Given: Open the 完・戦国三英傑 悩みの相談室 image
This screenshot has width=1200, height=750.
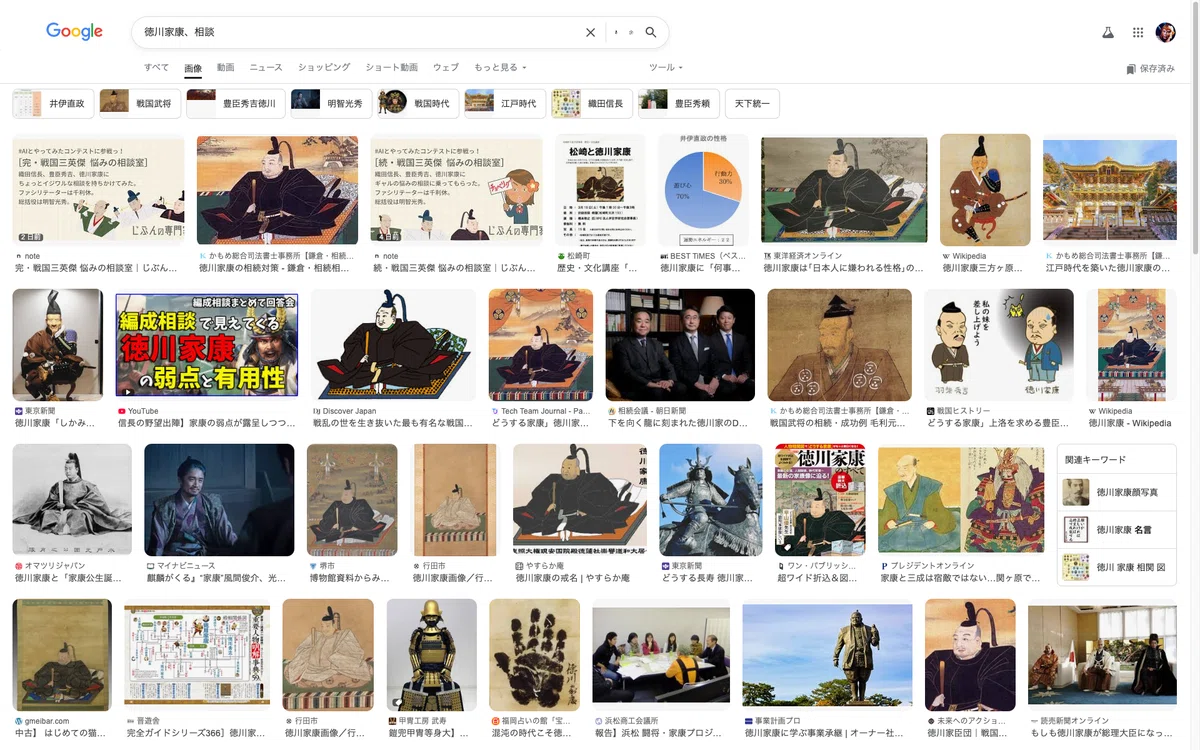Looking at the screenshot, I should coord(98,190).
